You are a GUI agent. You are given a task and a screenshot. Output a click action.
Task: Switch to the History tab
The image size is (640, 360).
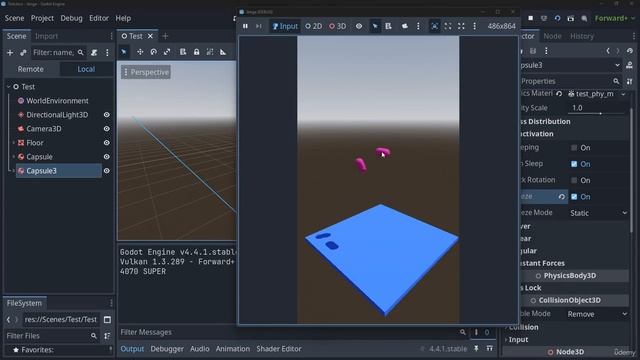pyautogui.click(x=582, y=36)
